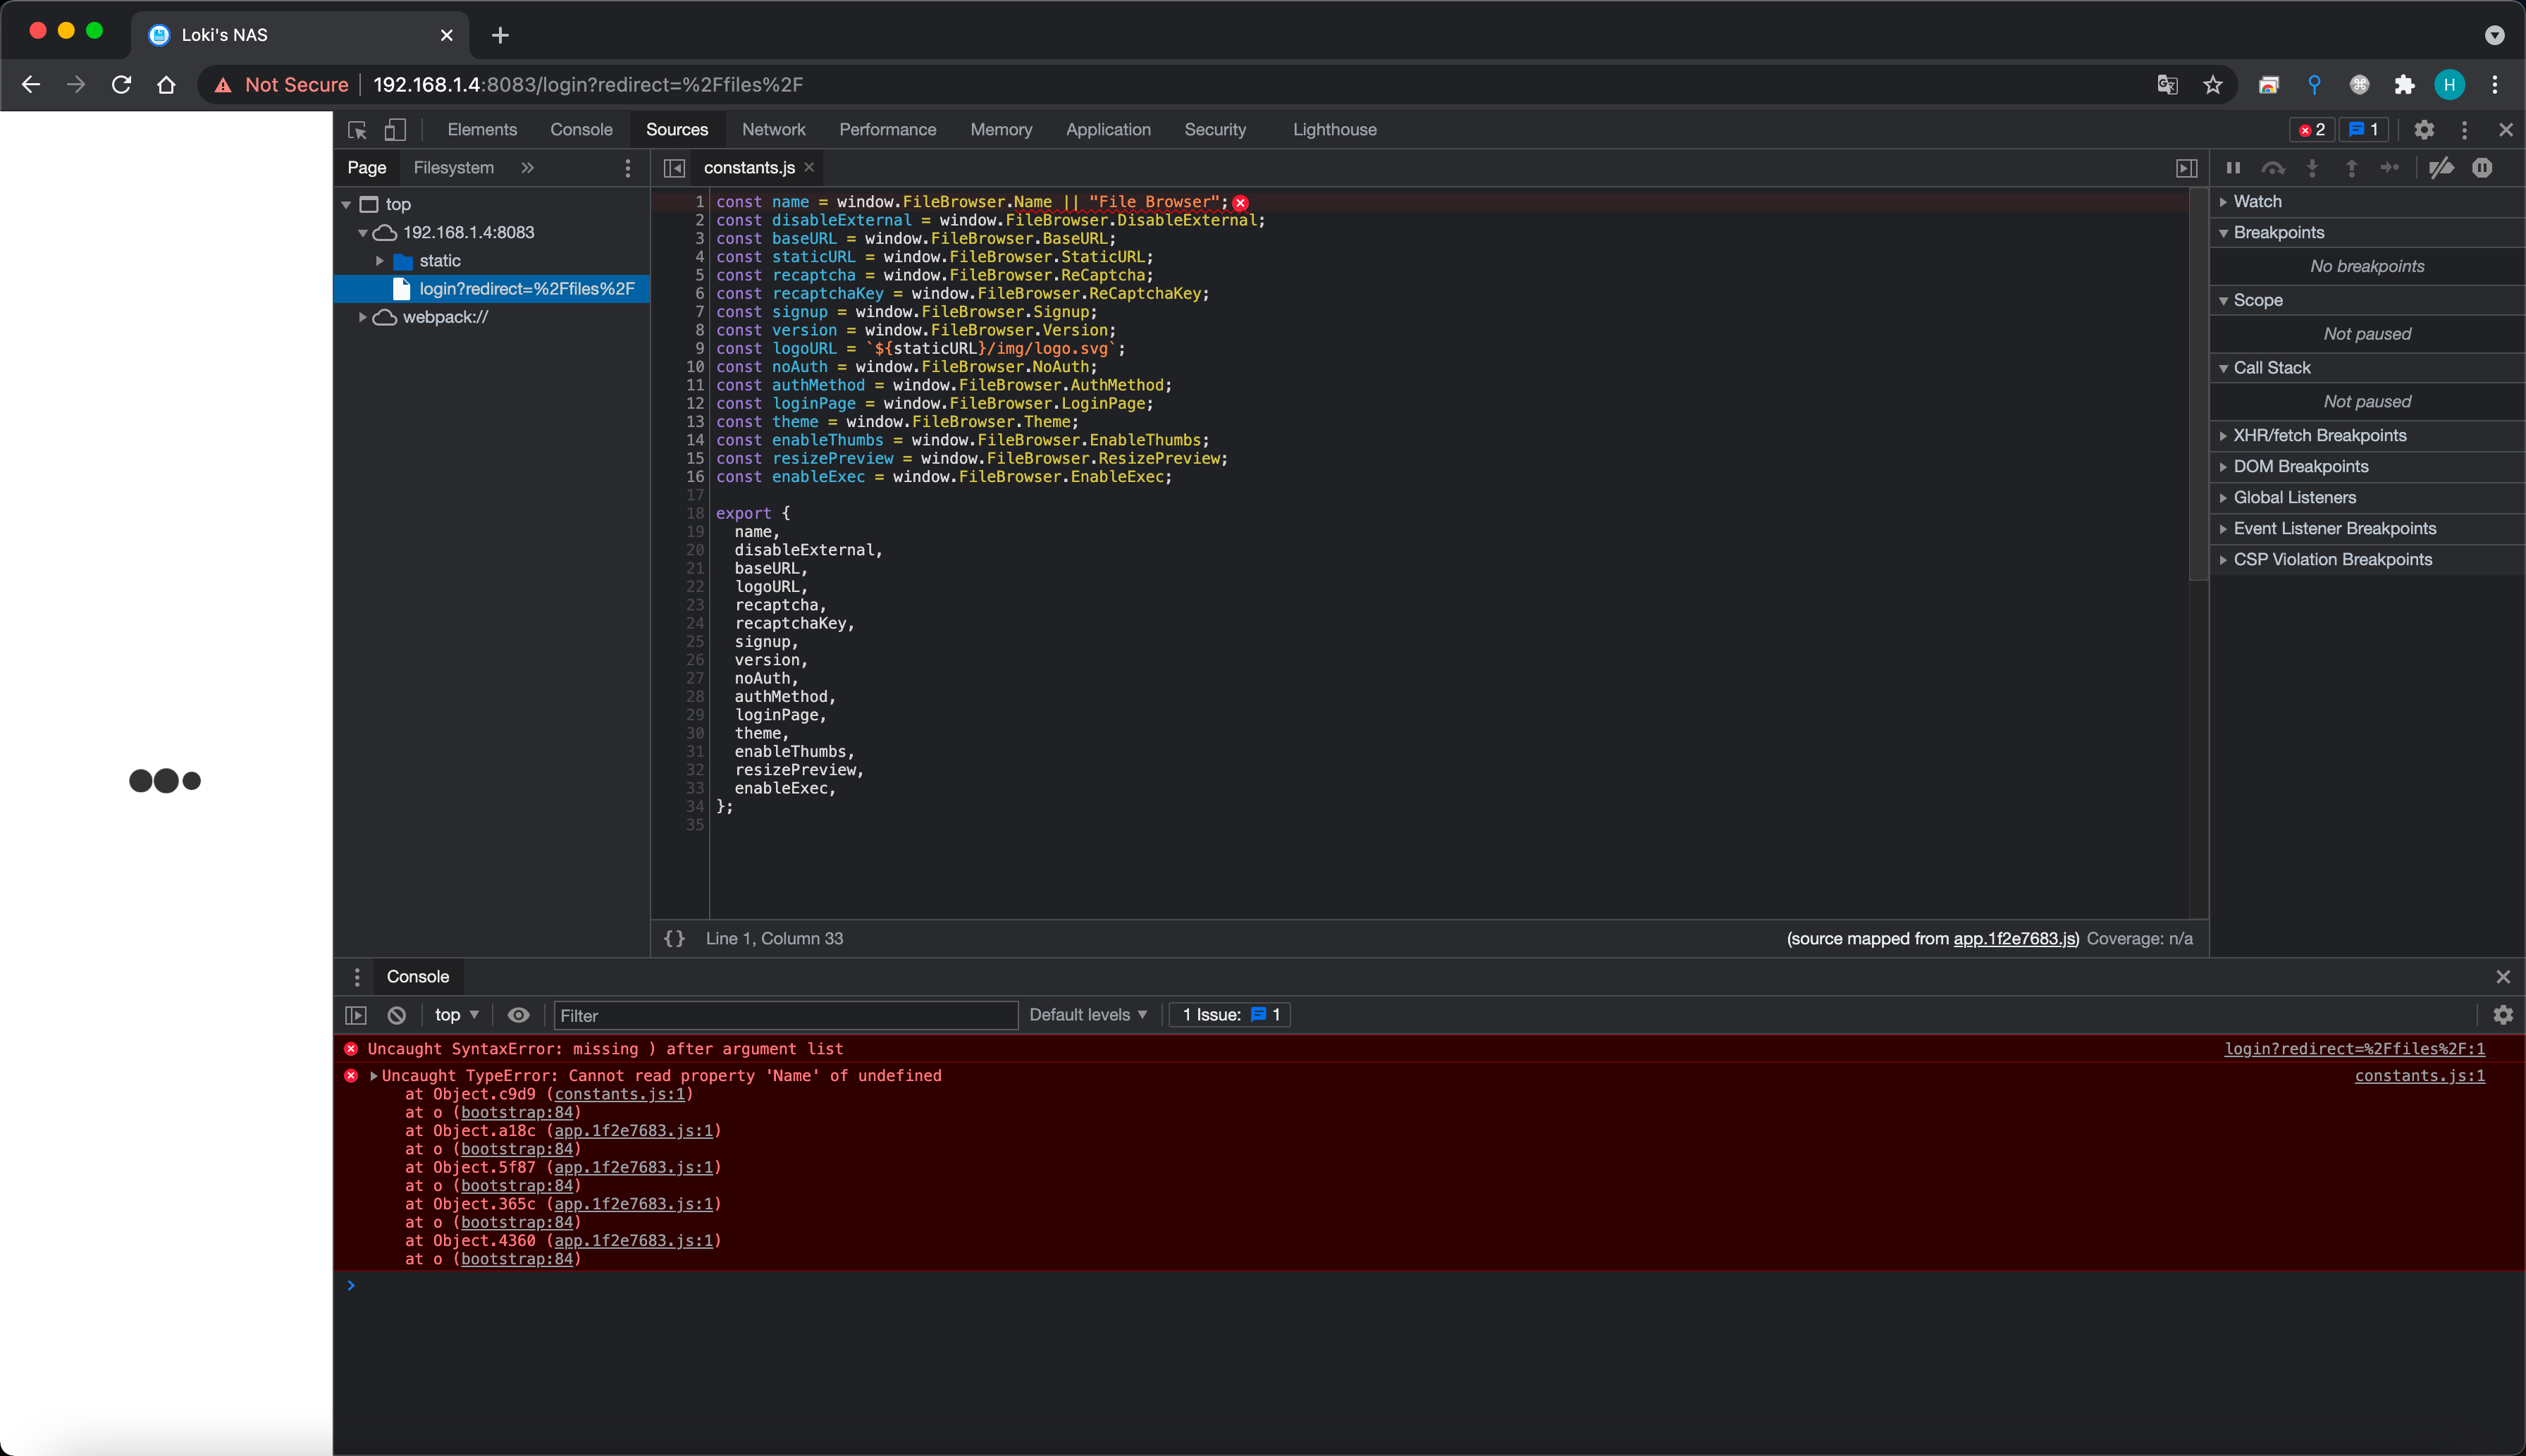Open the DevTools settings gear
Screen dimensions: 2526x1456
(2423, 130)
